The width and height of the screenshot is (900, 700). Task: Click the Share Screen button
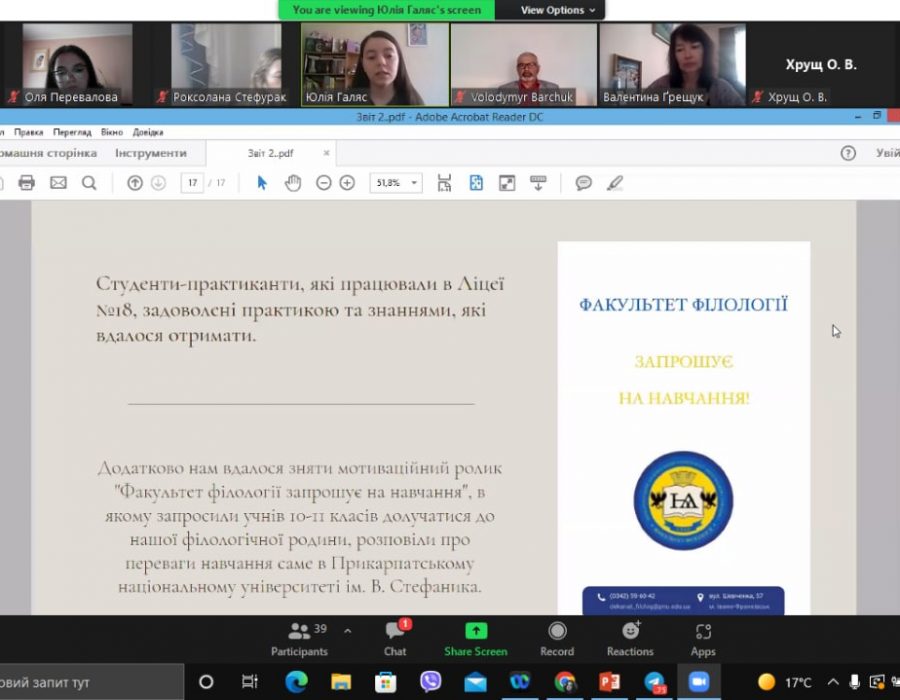tap(476, 639)
